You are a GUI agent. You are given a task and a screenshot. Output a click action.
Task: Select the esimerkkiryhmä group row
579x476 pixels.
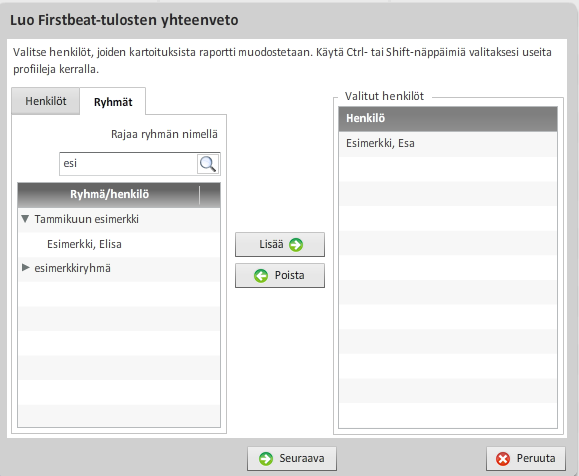click(119, 268)
